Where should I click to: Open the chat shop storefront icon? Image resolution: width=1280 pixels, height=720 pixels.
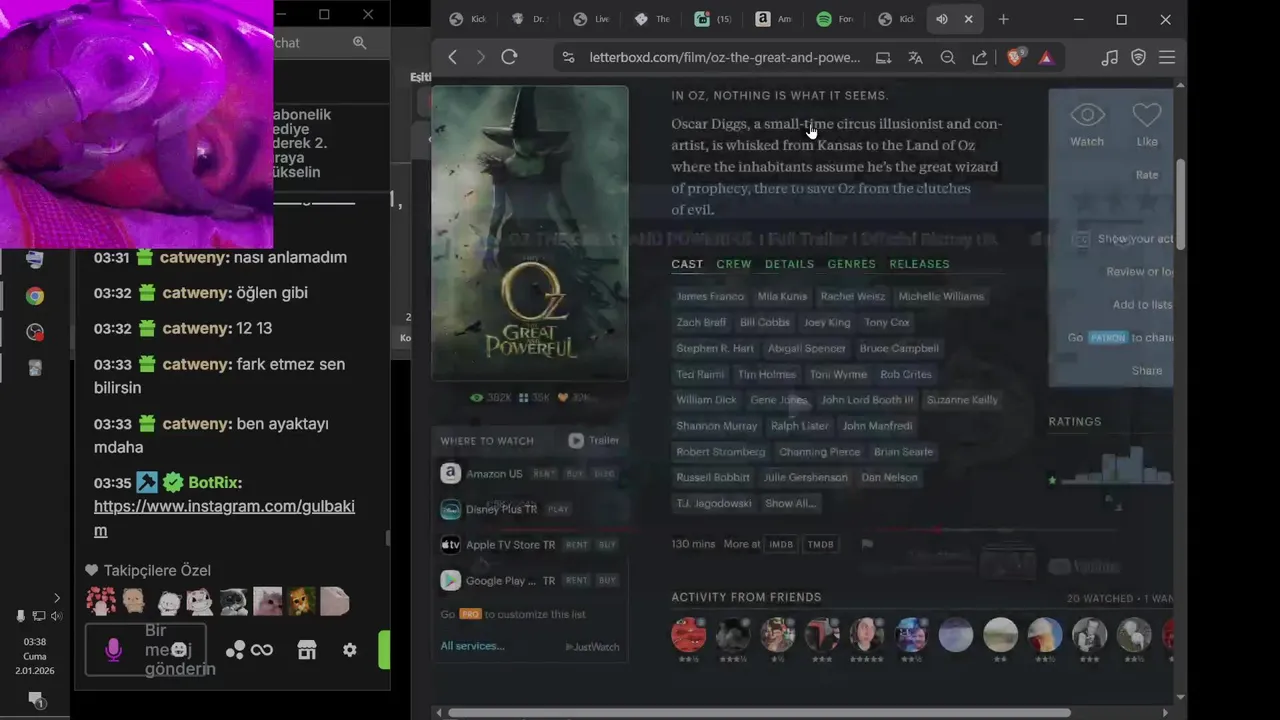coord(307,650)
